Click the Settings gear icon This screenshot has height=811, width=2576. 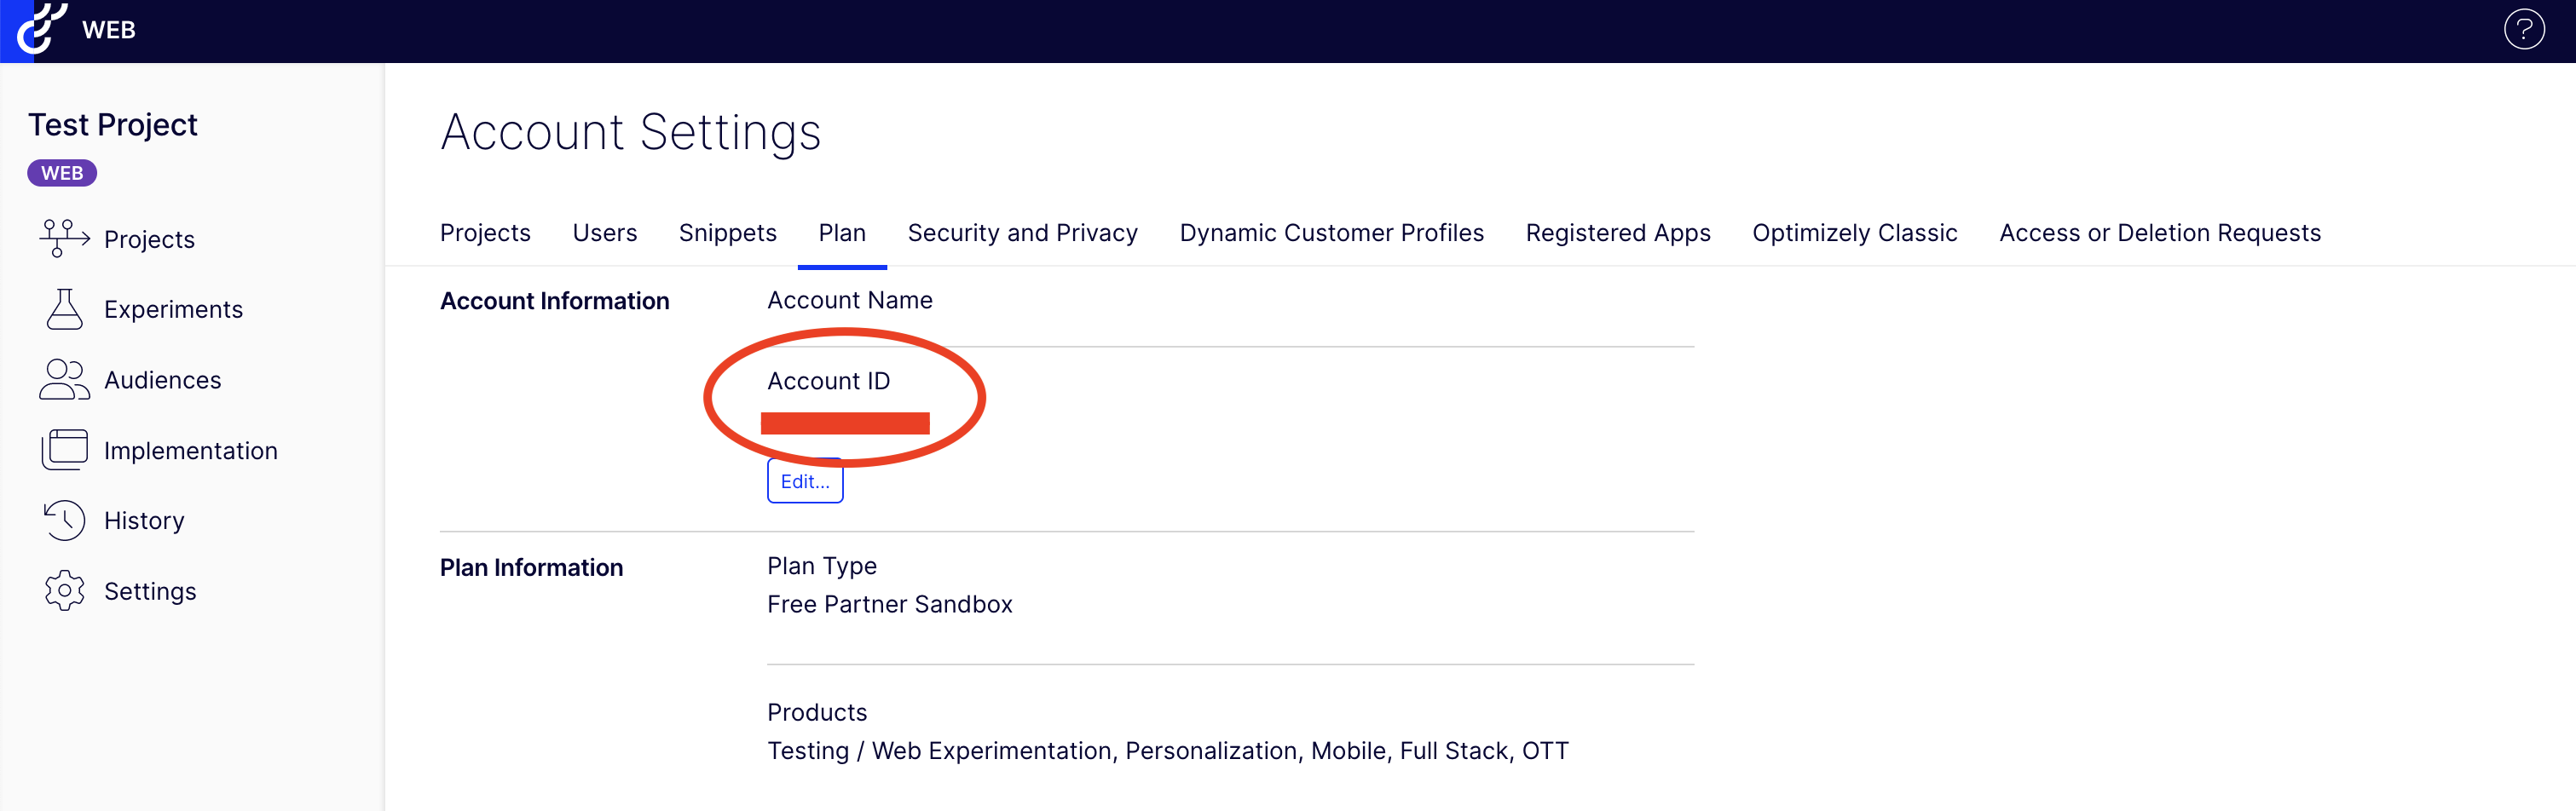[x=64, y=591]
